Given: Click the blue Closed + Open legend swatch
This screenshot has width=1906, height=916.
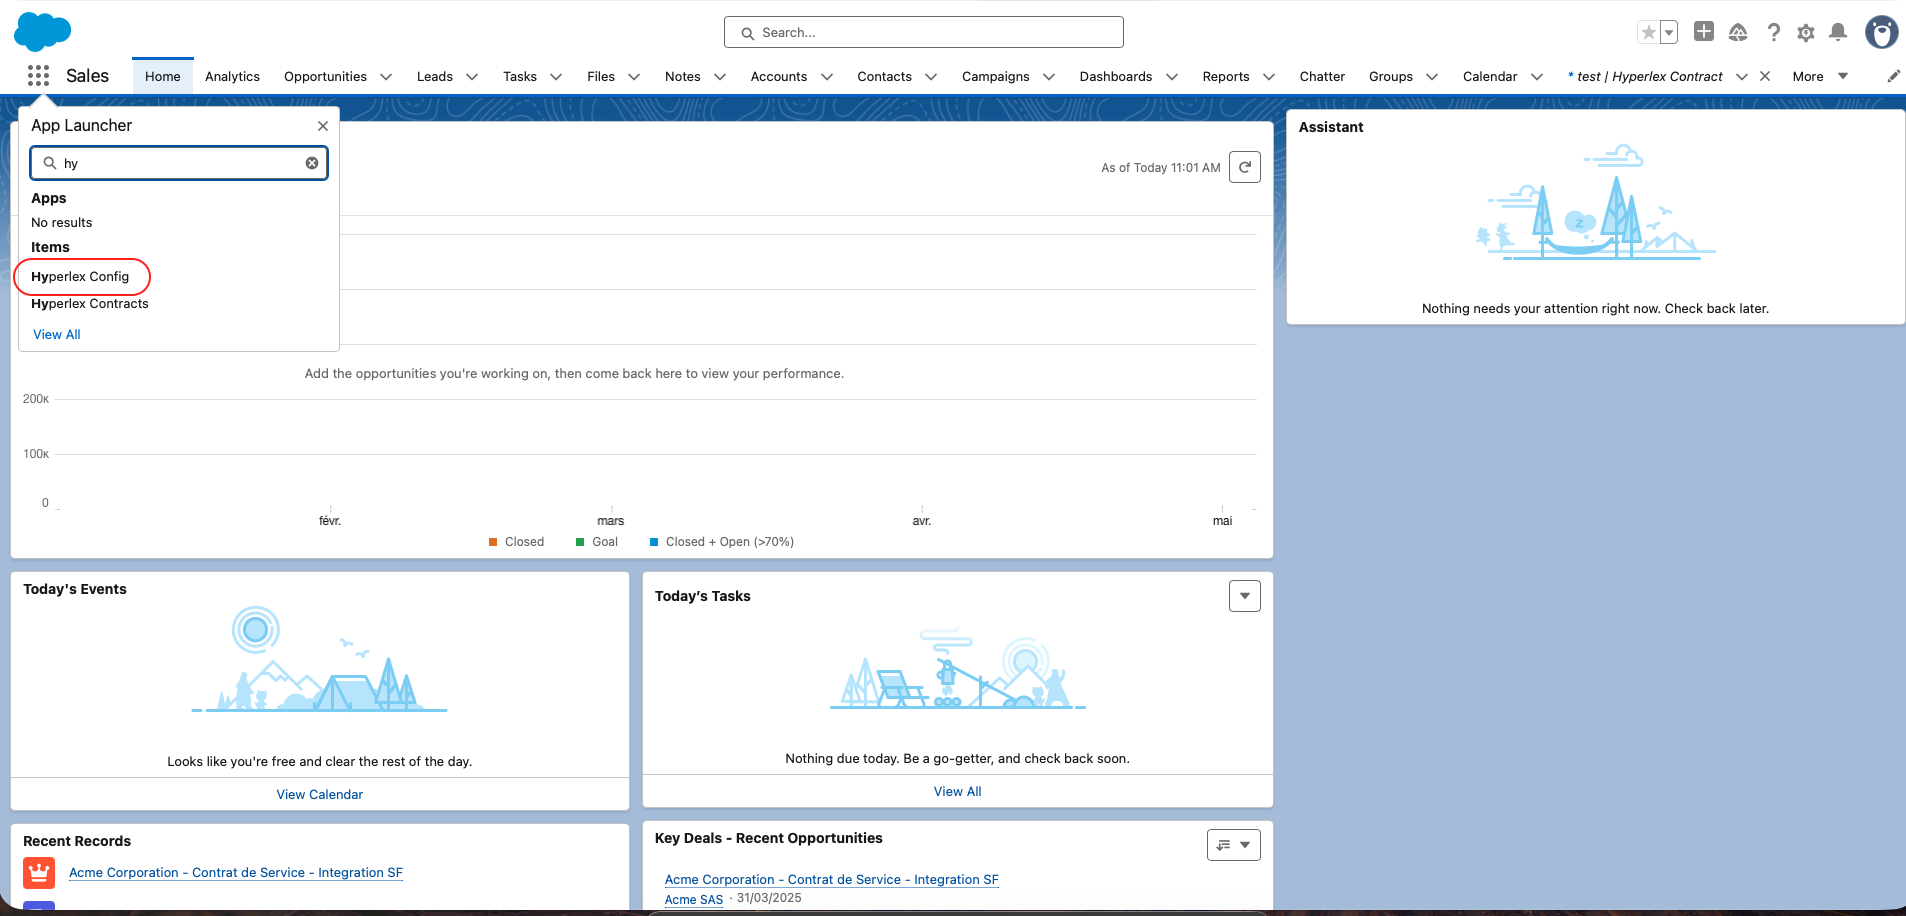Looking at the screenshot, I should point(654,542).
